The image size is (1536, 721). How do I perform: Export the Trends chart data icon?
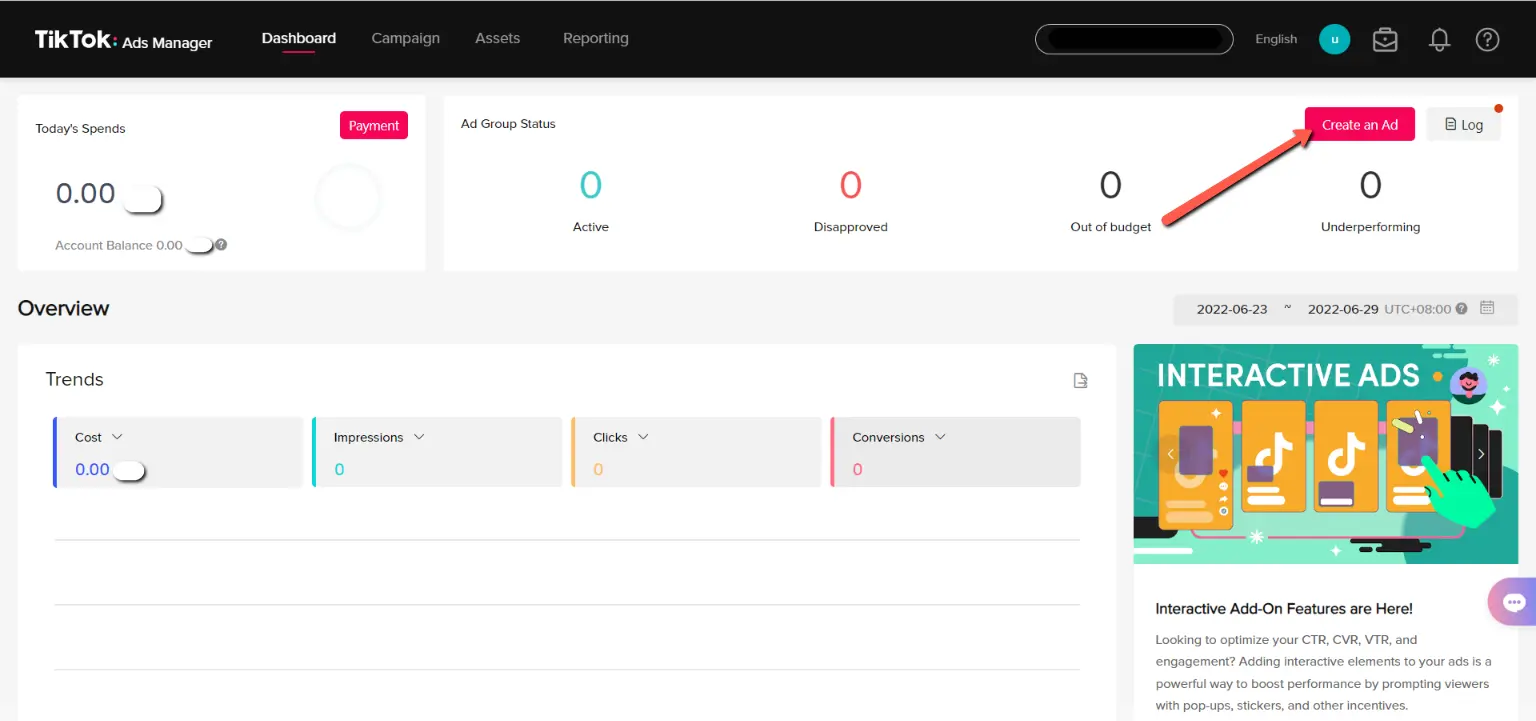tap(1080, 380)
